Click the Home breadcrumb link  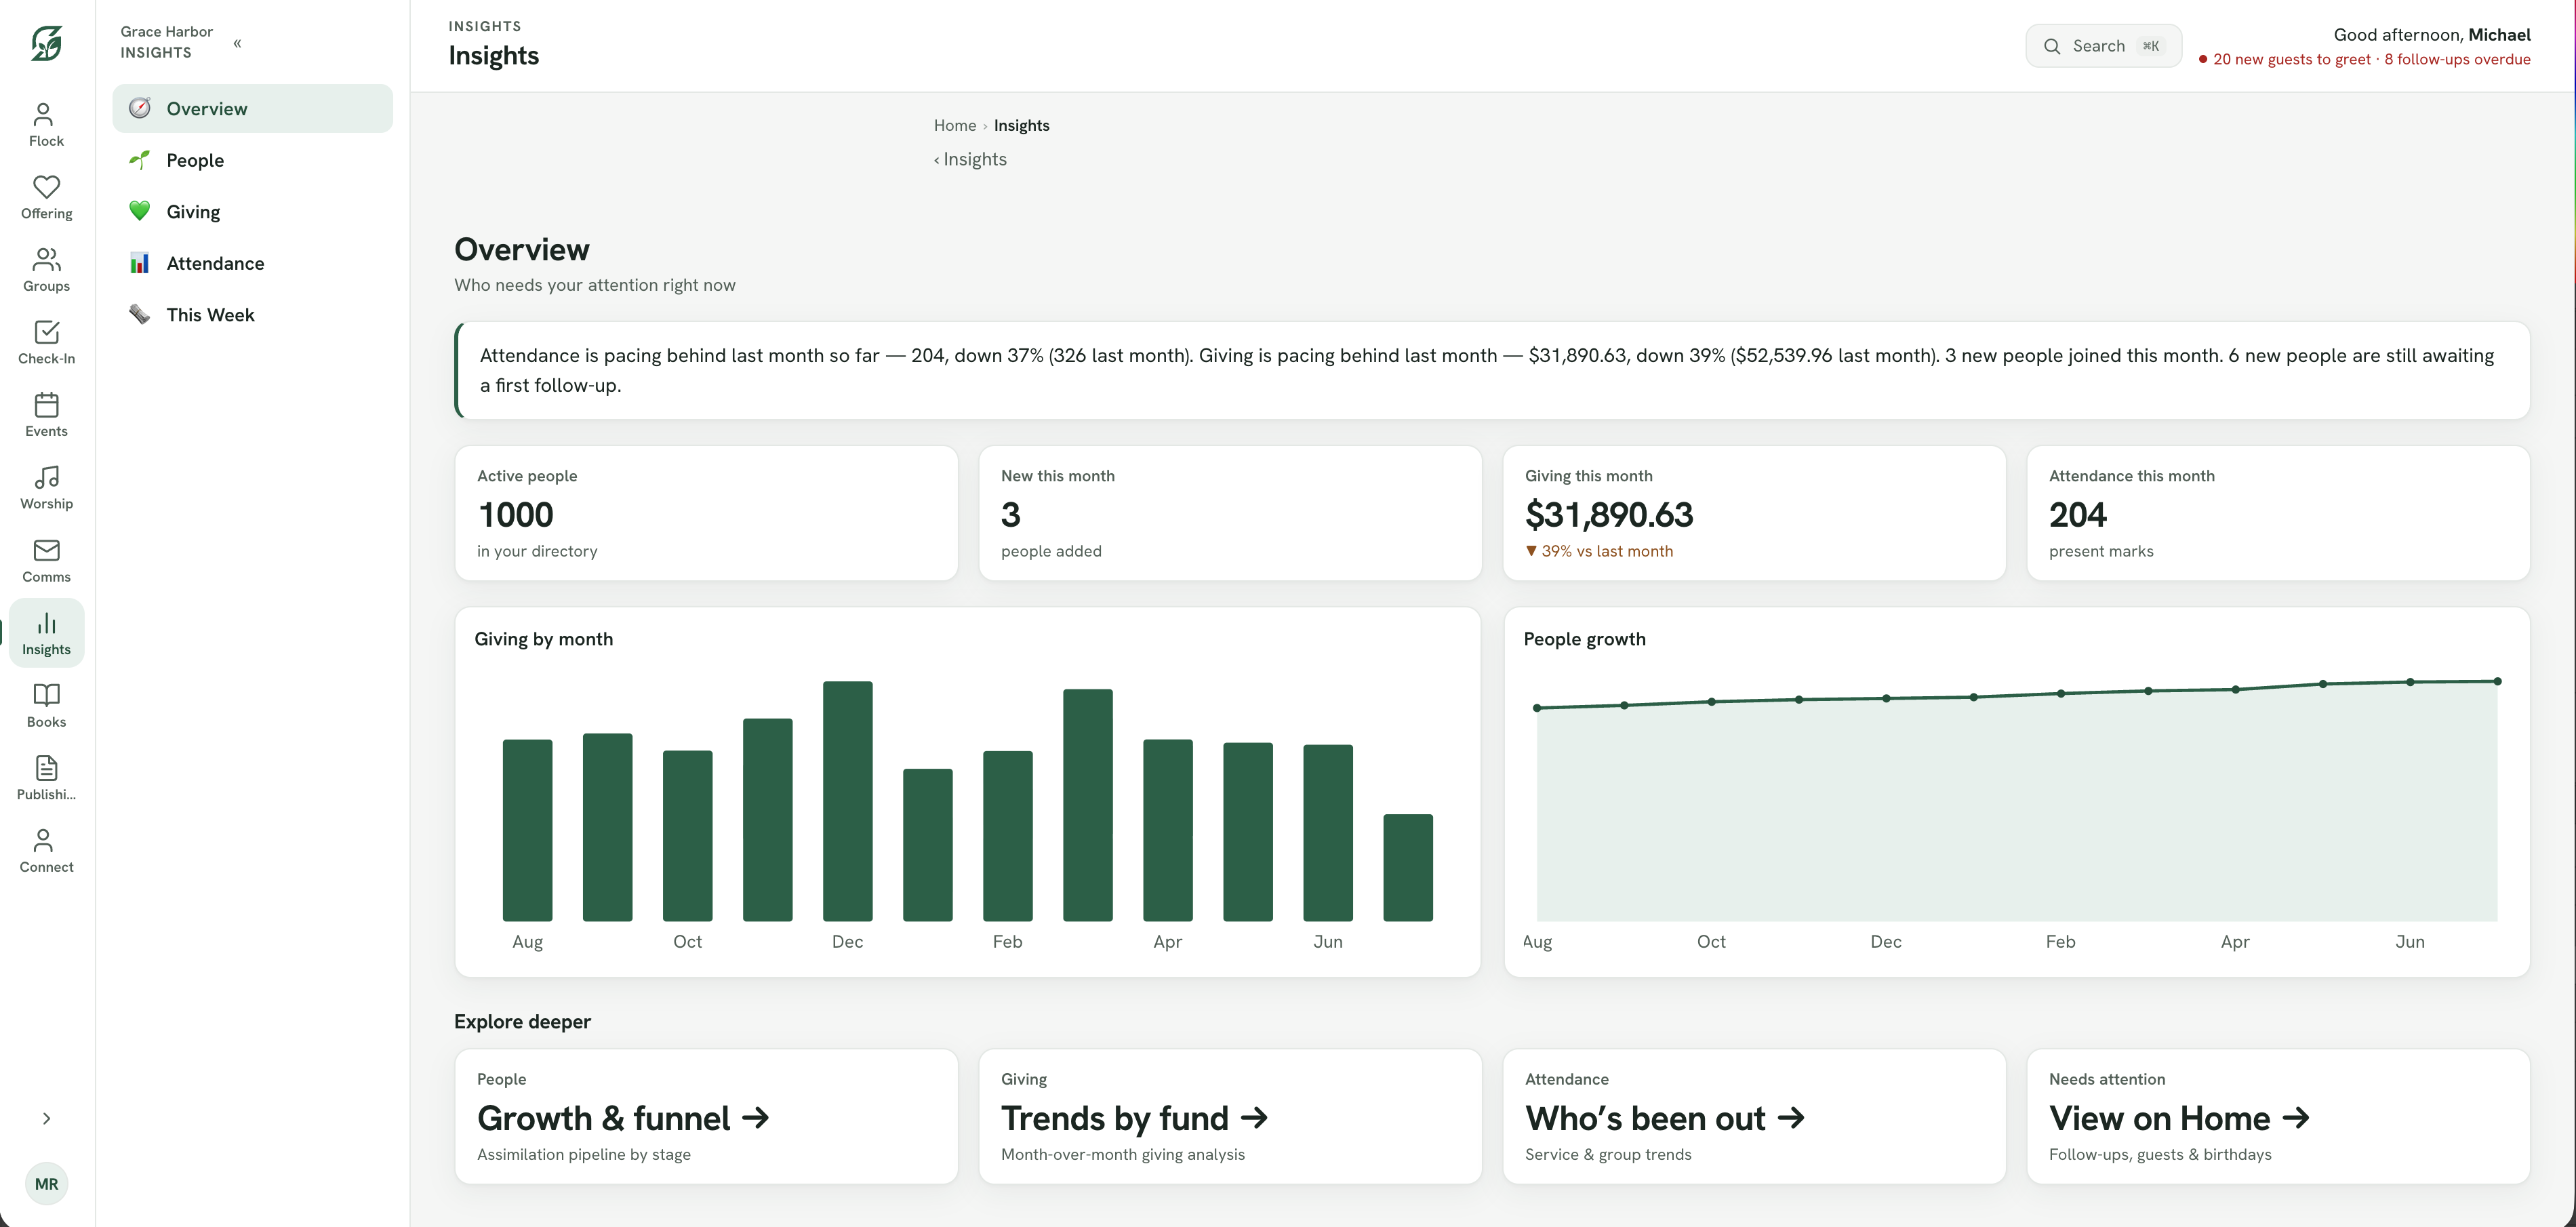954,125
